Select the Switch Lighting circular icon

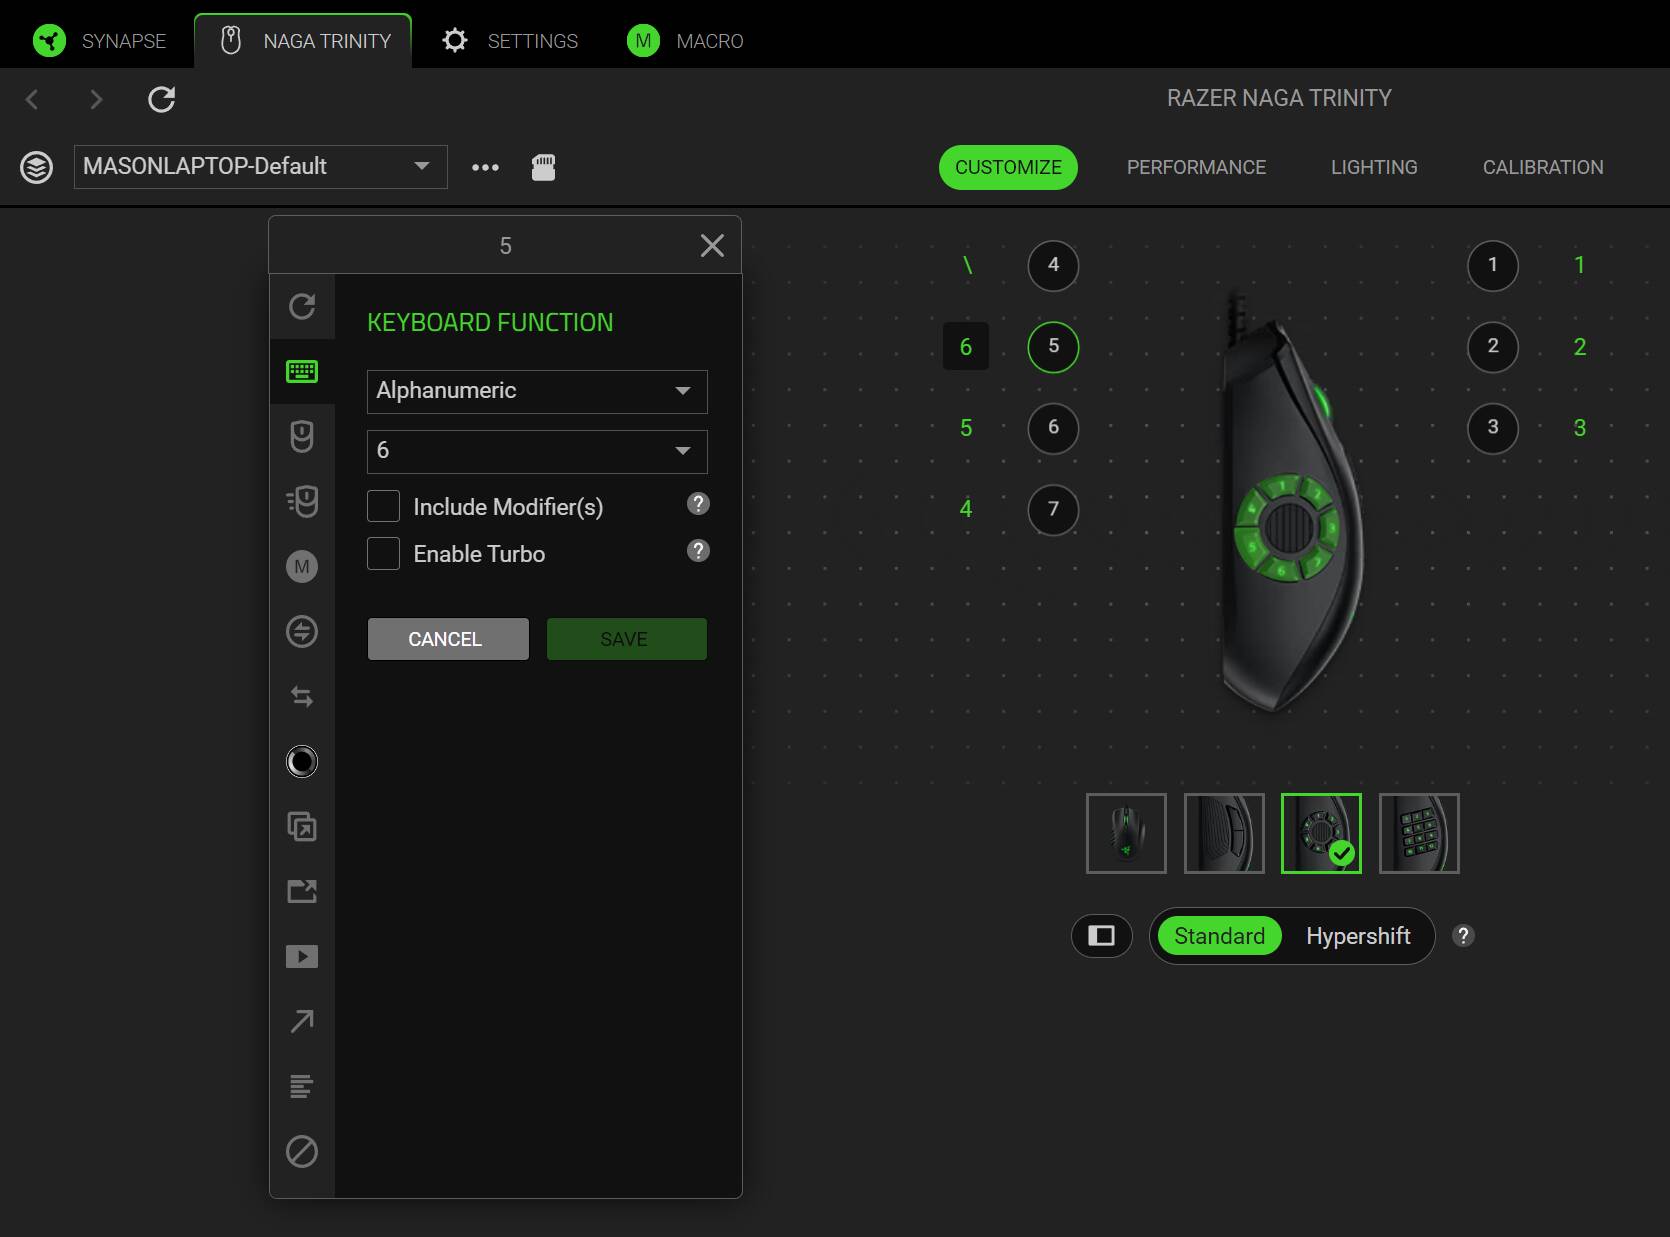tap(302, 762)
